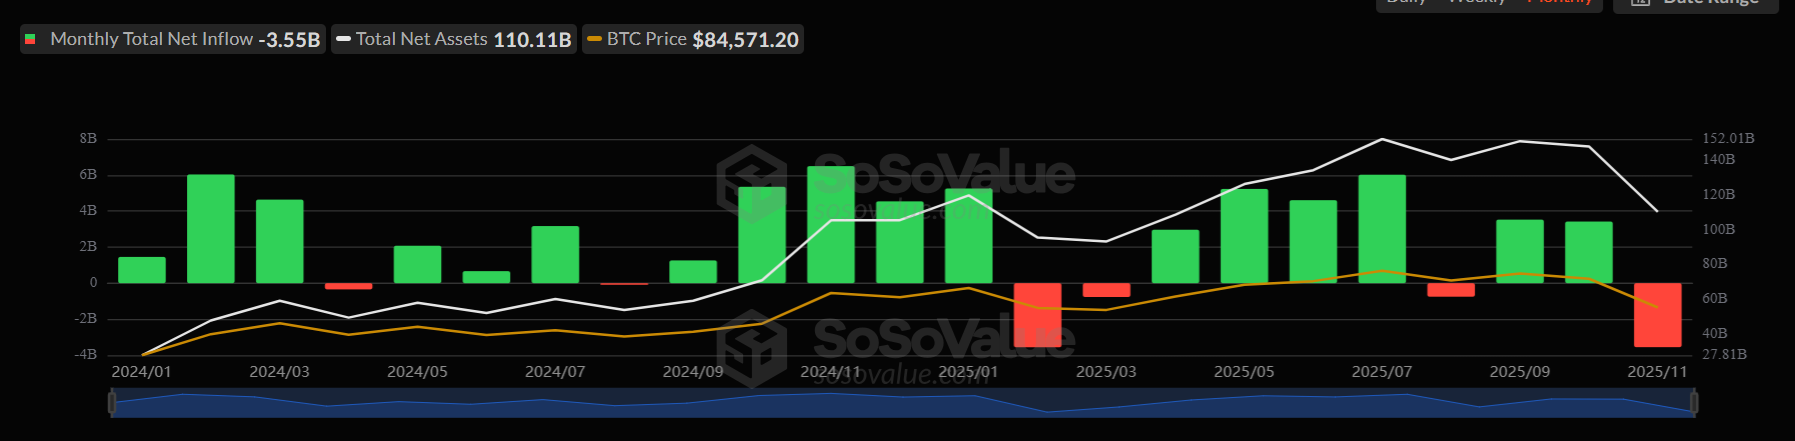Image resolution: width=1795 pixels, height=441 pixels.
Task: Select the June 2024 short green bar
Action: (x=487, y=277)
